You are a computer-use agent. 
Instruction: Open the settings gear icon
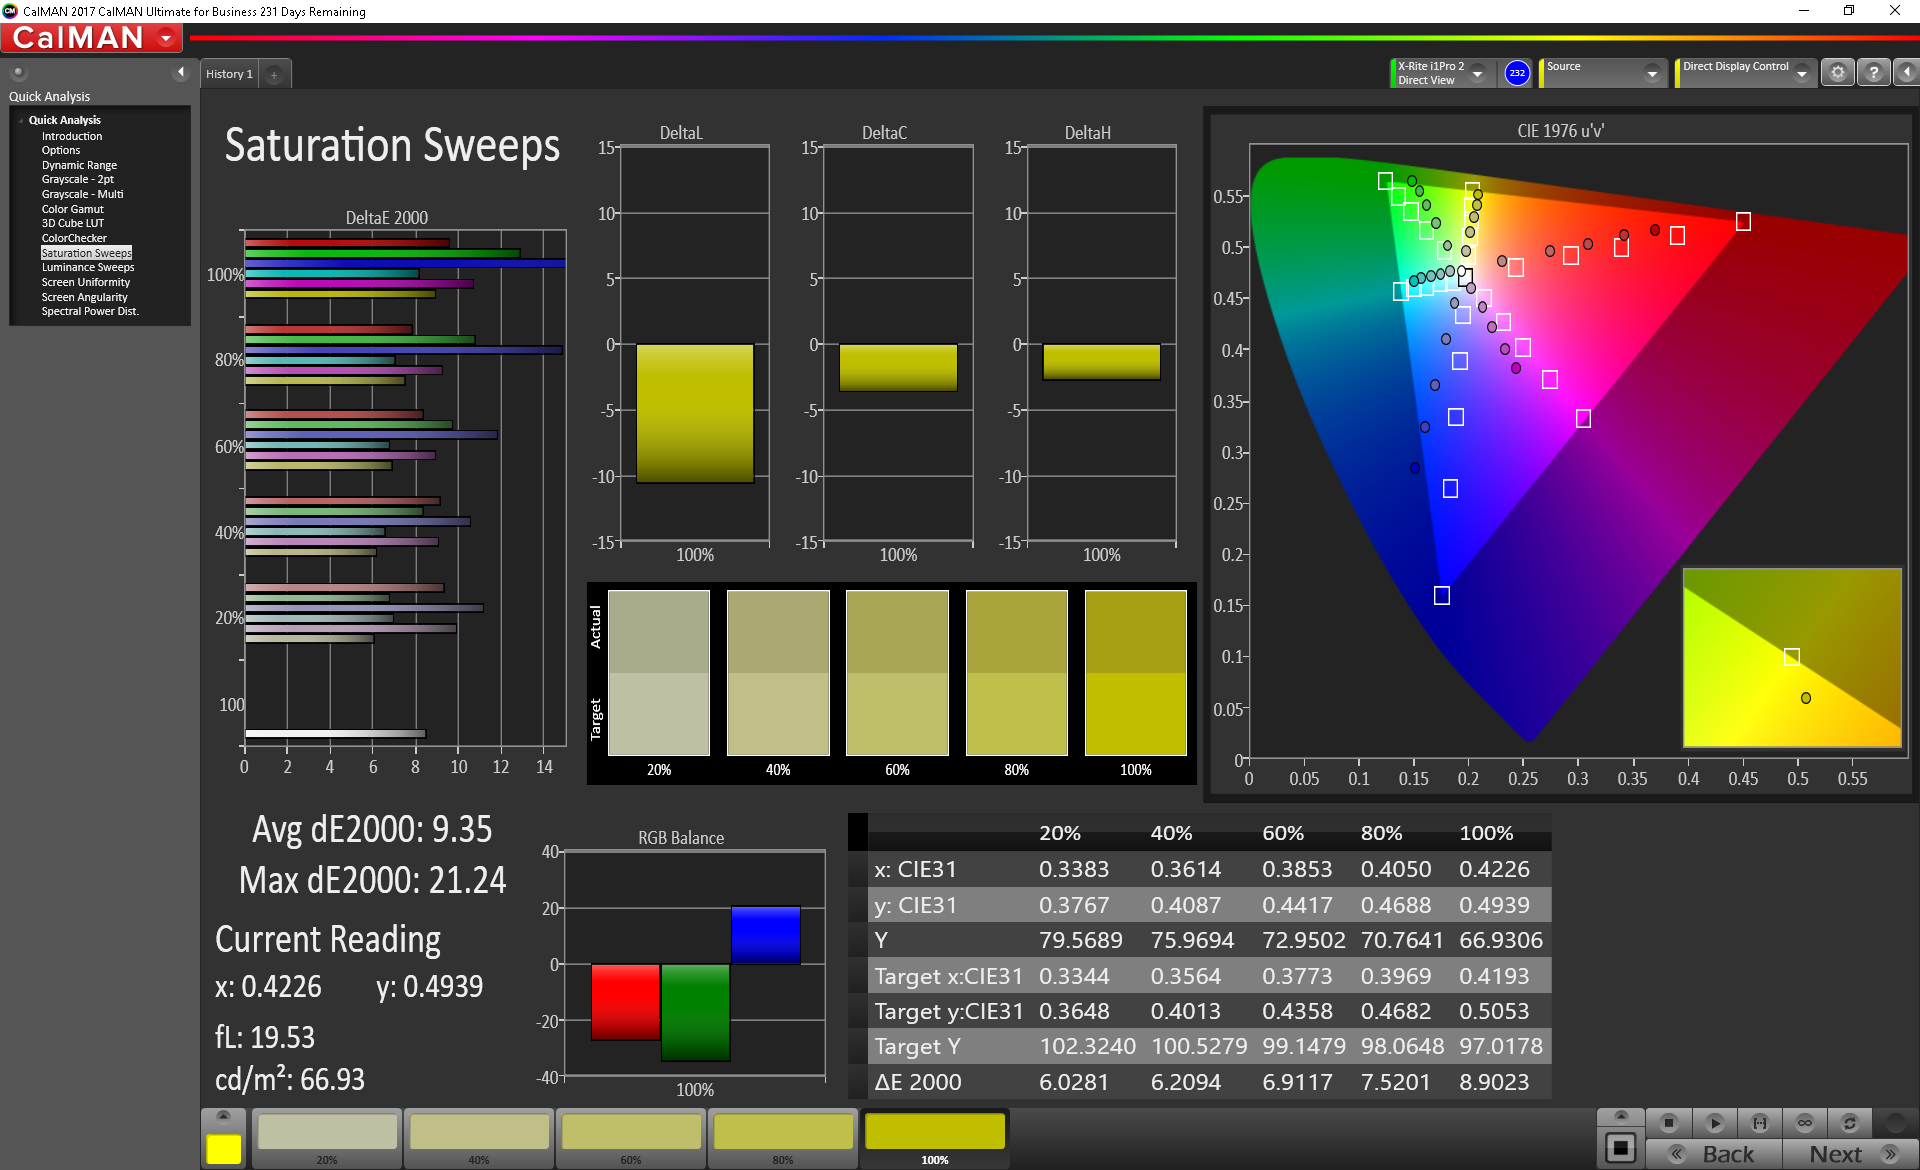[x=1837, y=73]
